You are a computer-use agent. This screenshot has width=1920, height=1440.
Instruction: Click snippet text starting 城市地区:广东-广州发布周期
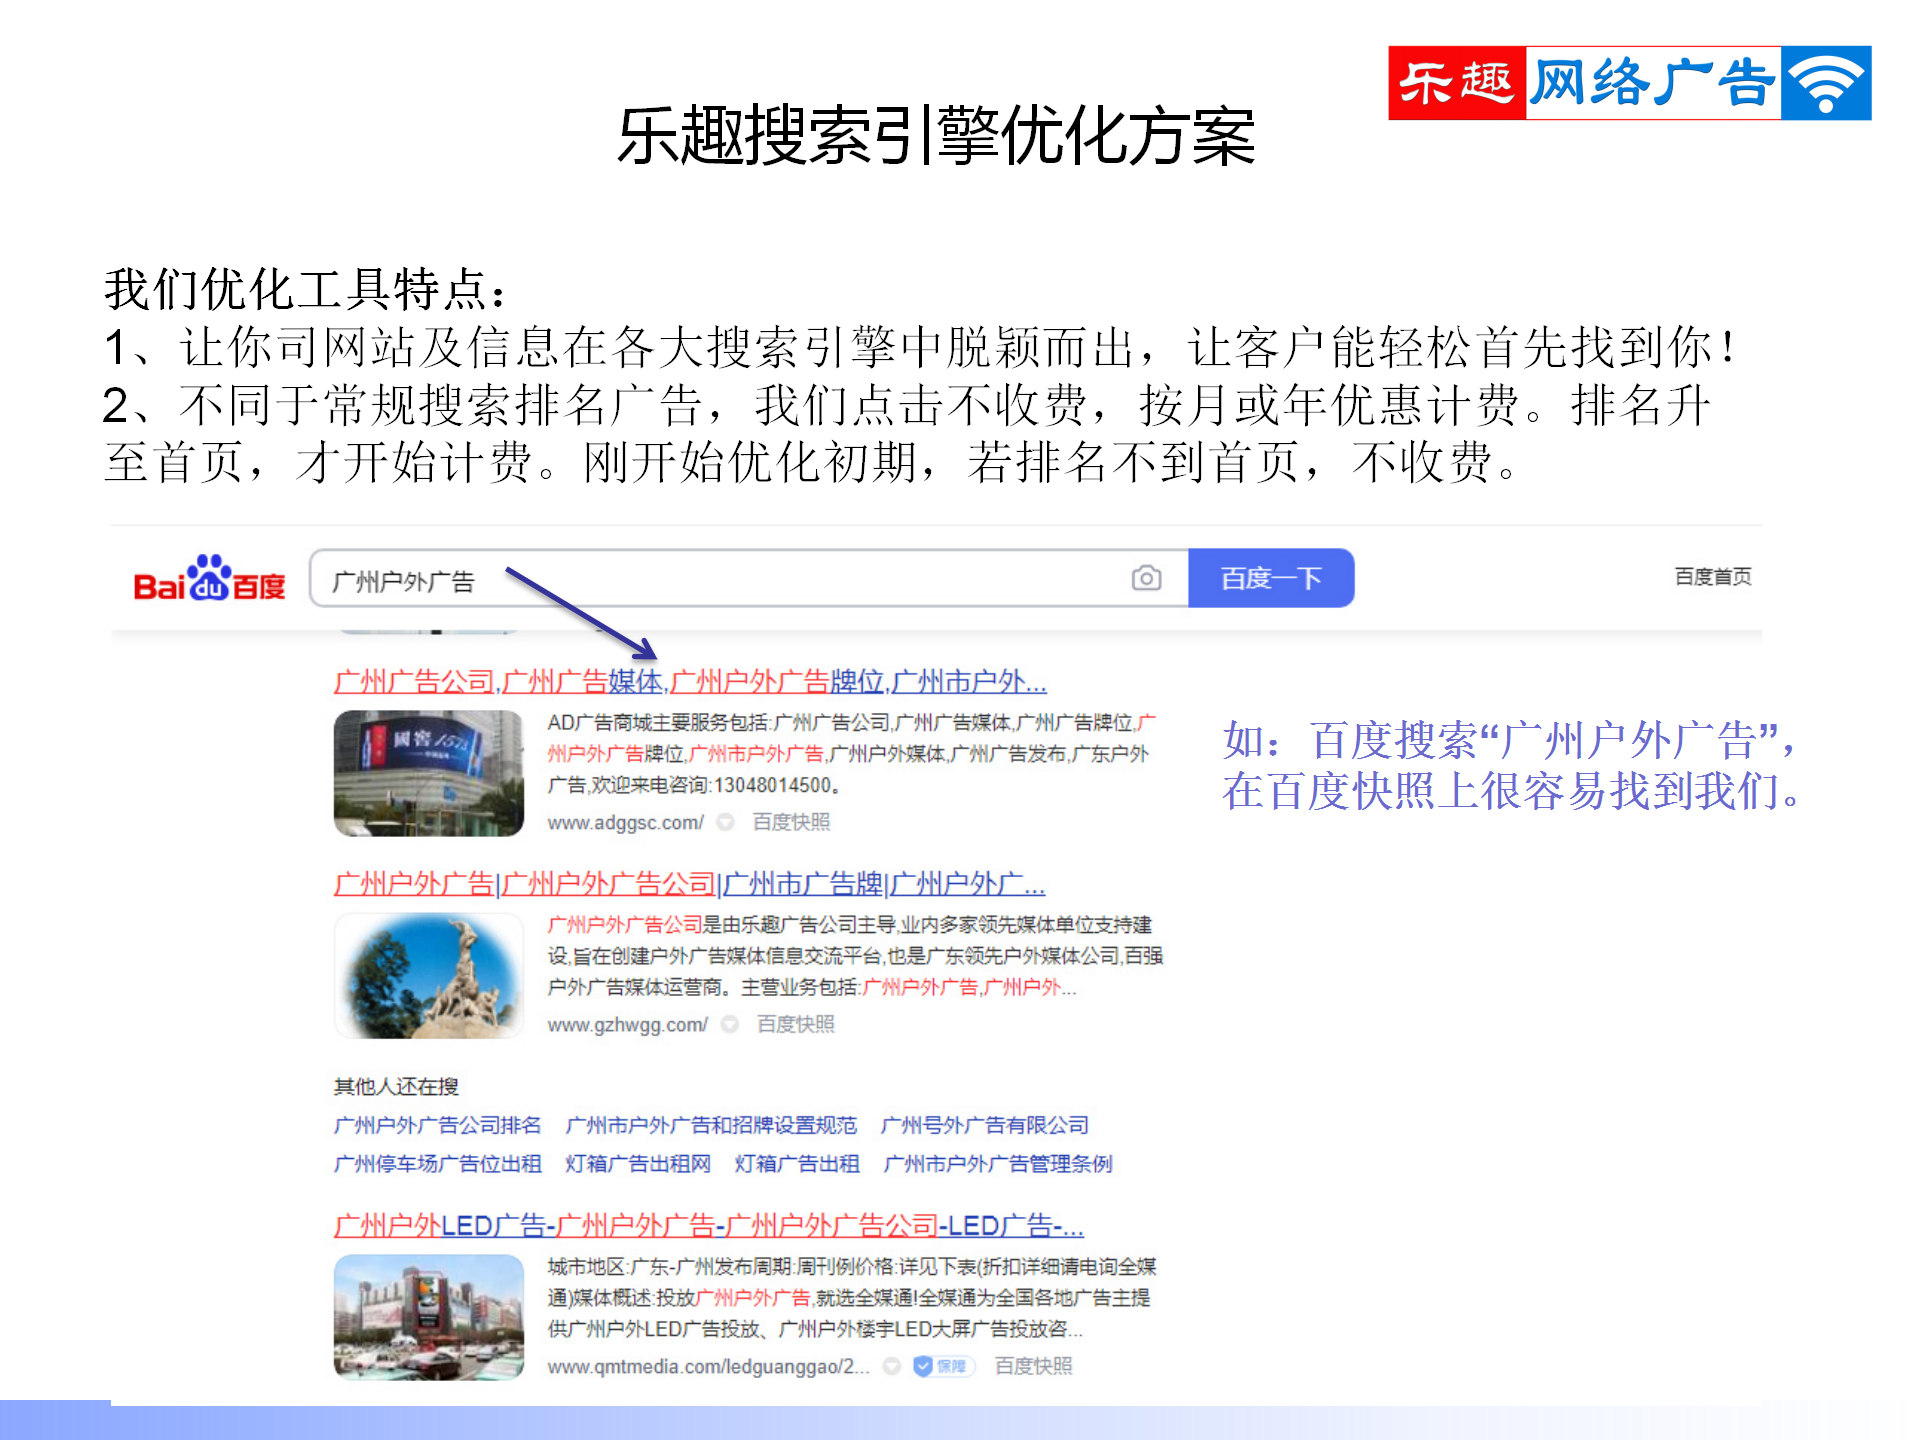(x=851, y=1298)
